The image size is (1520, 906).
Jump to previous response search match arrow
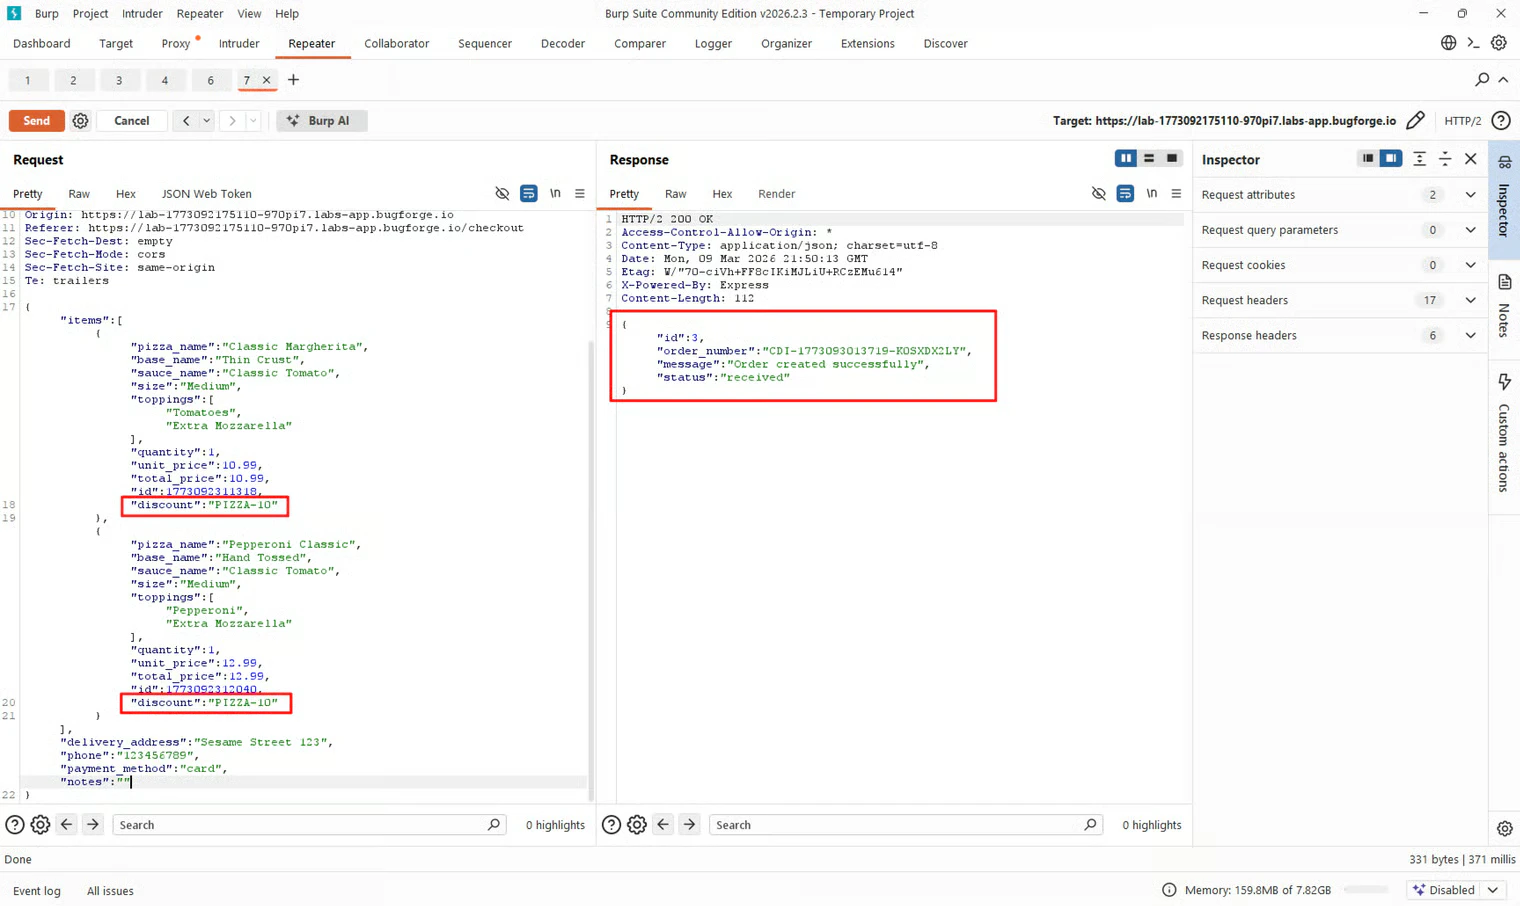663,825
